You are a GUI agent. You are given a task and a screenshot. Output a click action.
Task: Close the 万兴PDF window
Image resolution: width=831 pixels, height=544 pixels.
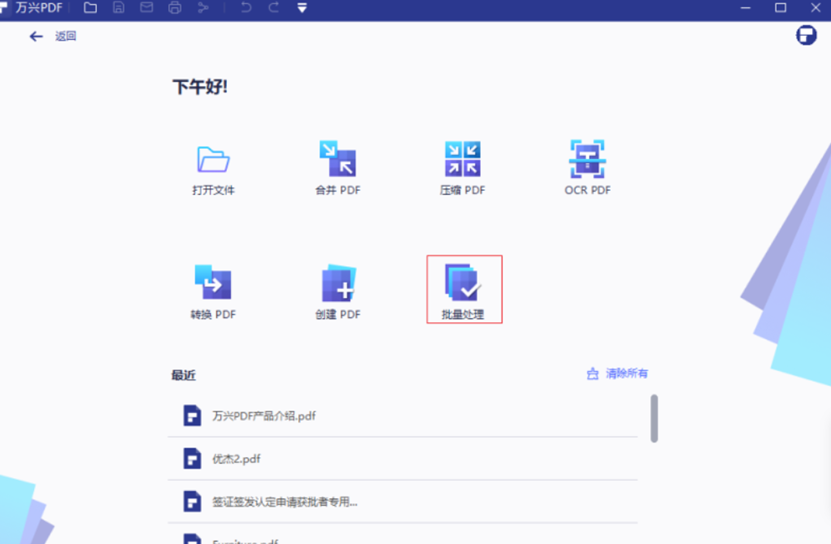tap(816, 8)
